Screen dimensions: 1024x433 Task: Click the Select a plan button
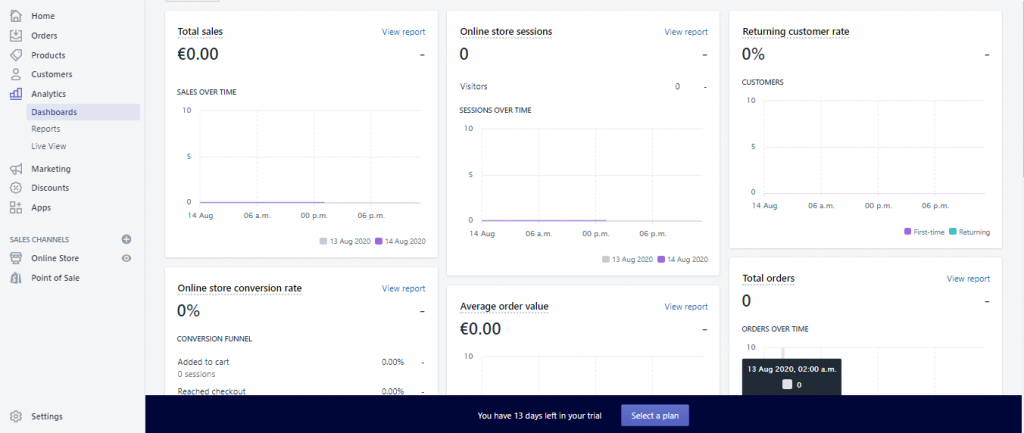click(655, 415)
